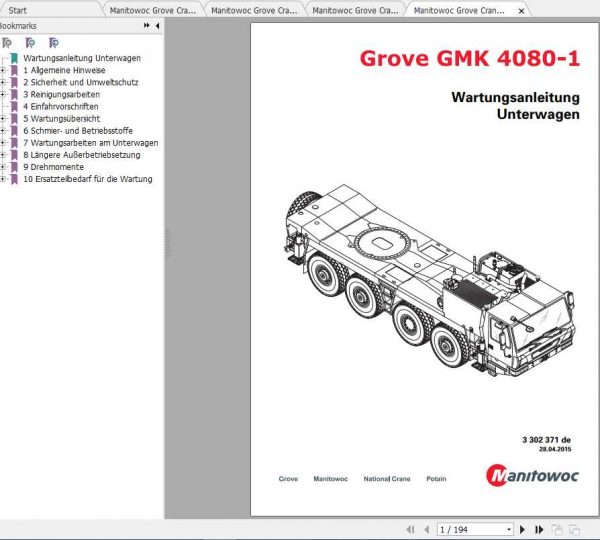The height and width of the screenshot is (540, 600).
Task: Expand the 2 Sicherheit und Umweltschutz bookmark
Action: point(2,82)
